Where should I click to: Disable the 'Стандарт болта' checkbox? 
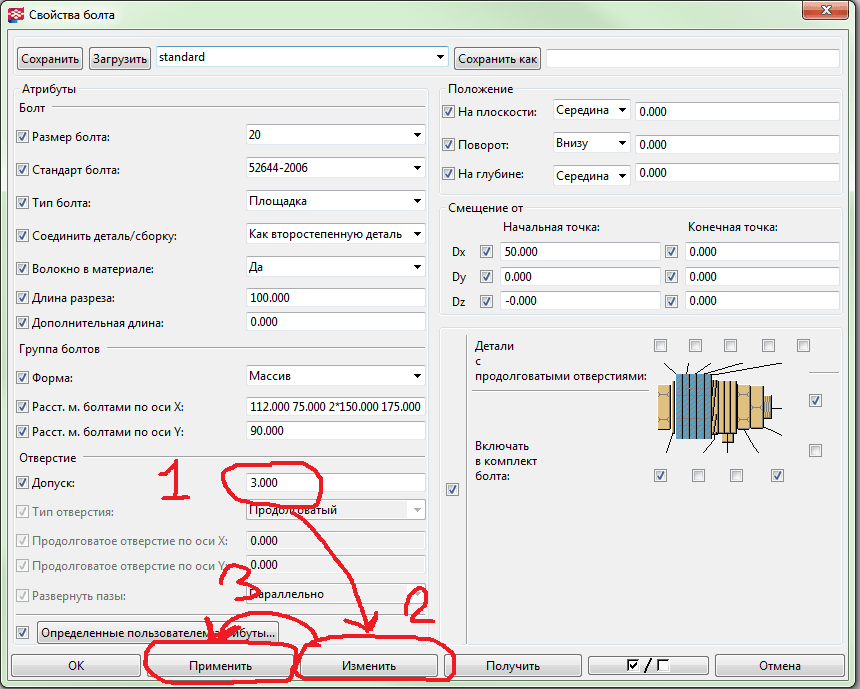[23, 170]
